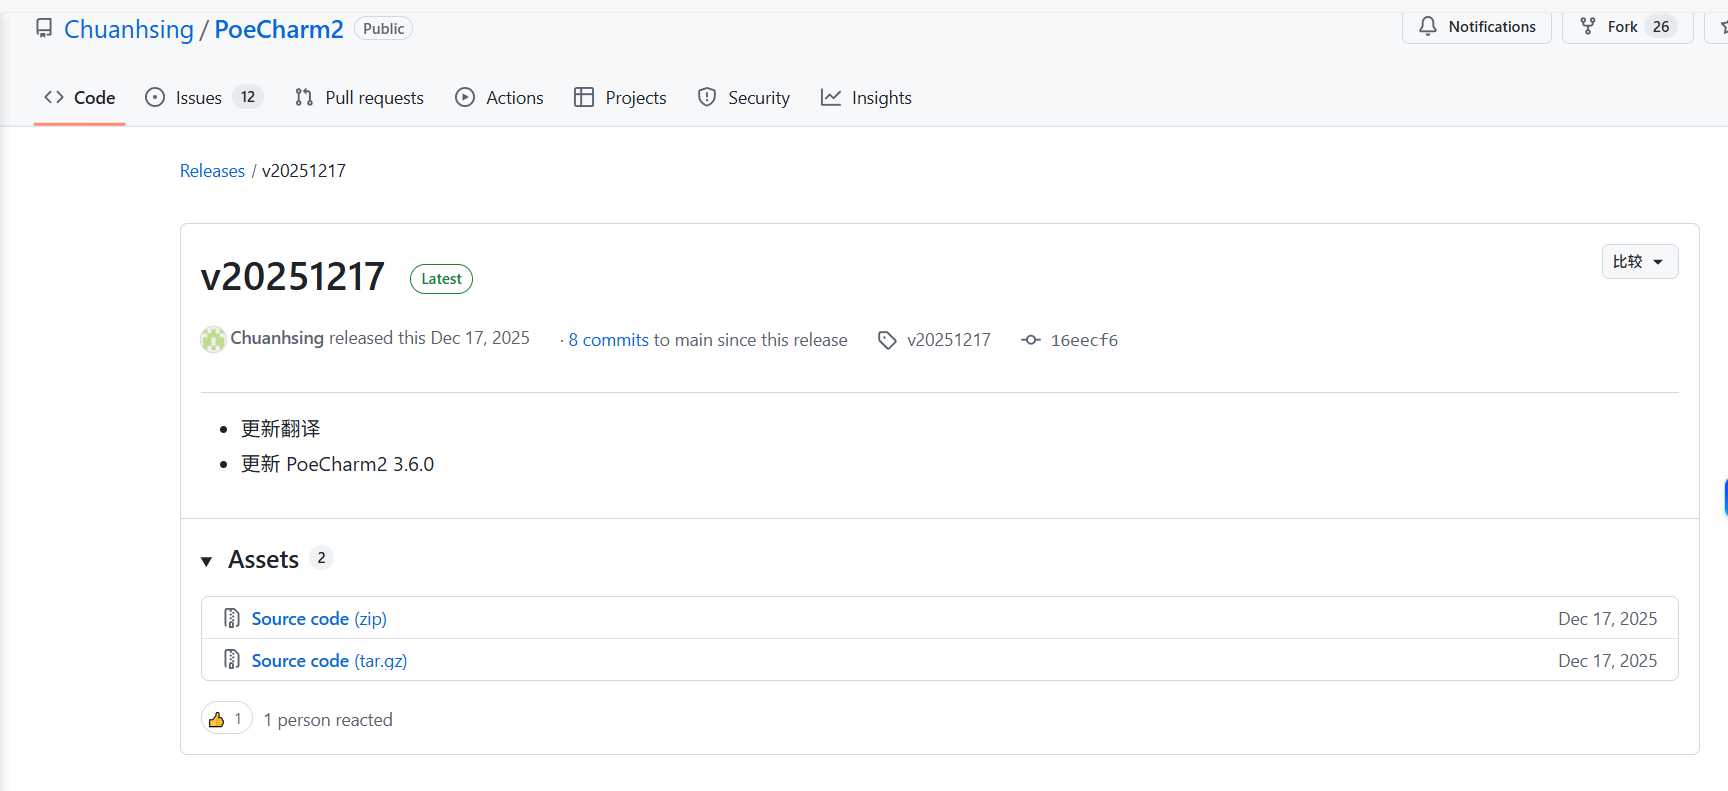Click the repository icon beside Chuanhsing

point(44,28)
